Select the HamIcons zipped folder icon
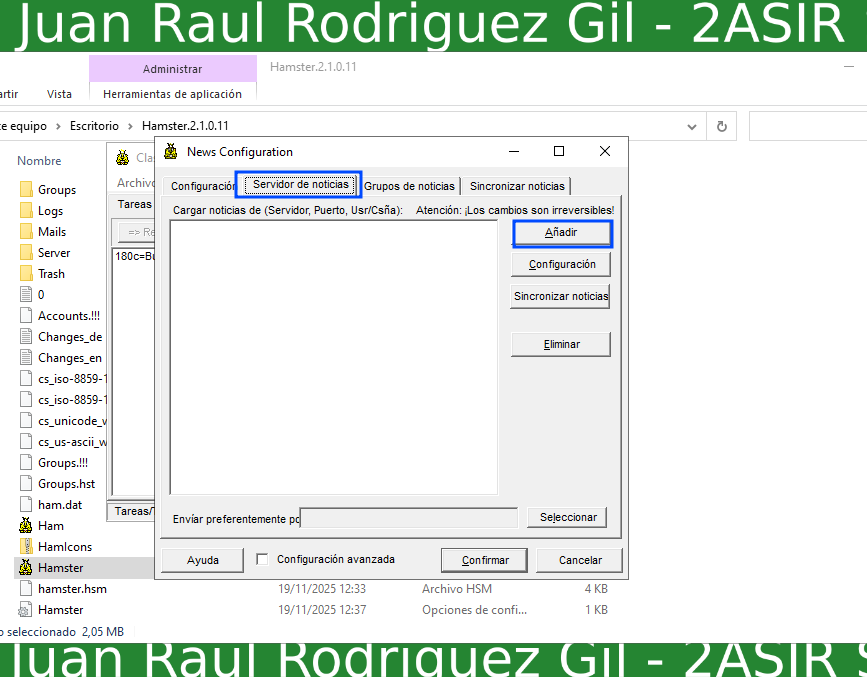This screenshot has height=677, width=867. point(26,546)
